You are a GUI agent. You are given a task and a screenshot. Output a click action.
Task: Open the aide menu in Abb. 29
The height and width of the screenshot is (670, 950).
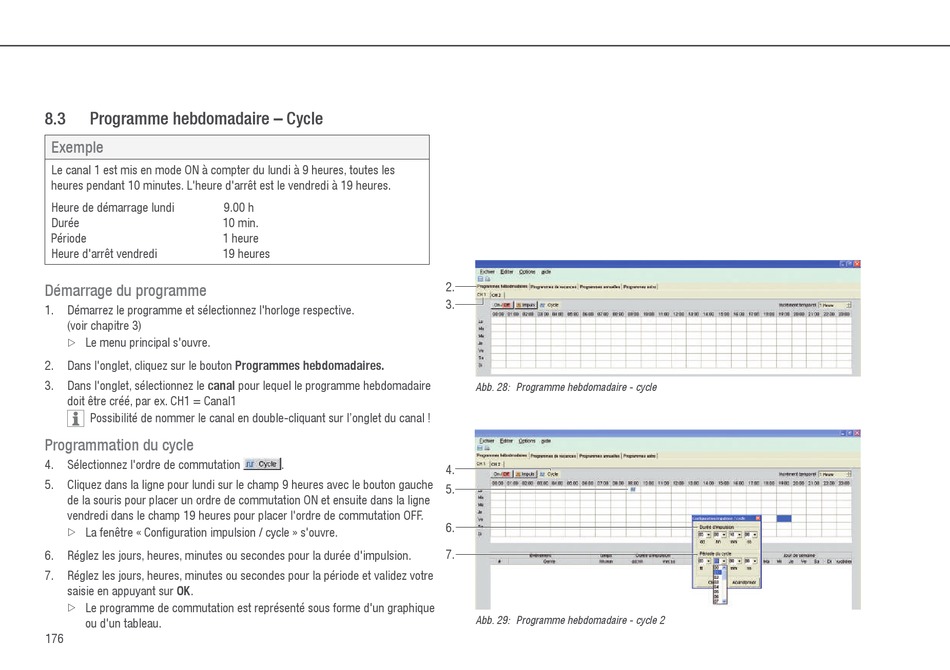pos(546,441)
